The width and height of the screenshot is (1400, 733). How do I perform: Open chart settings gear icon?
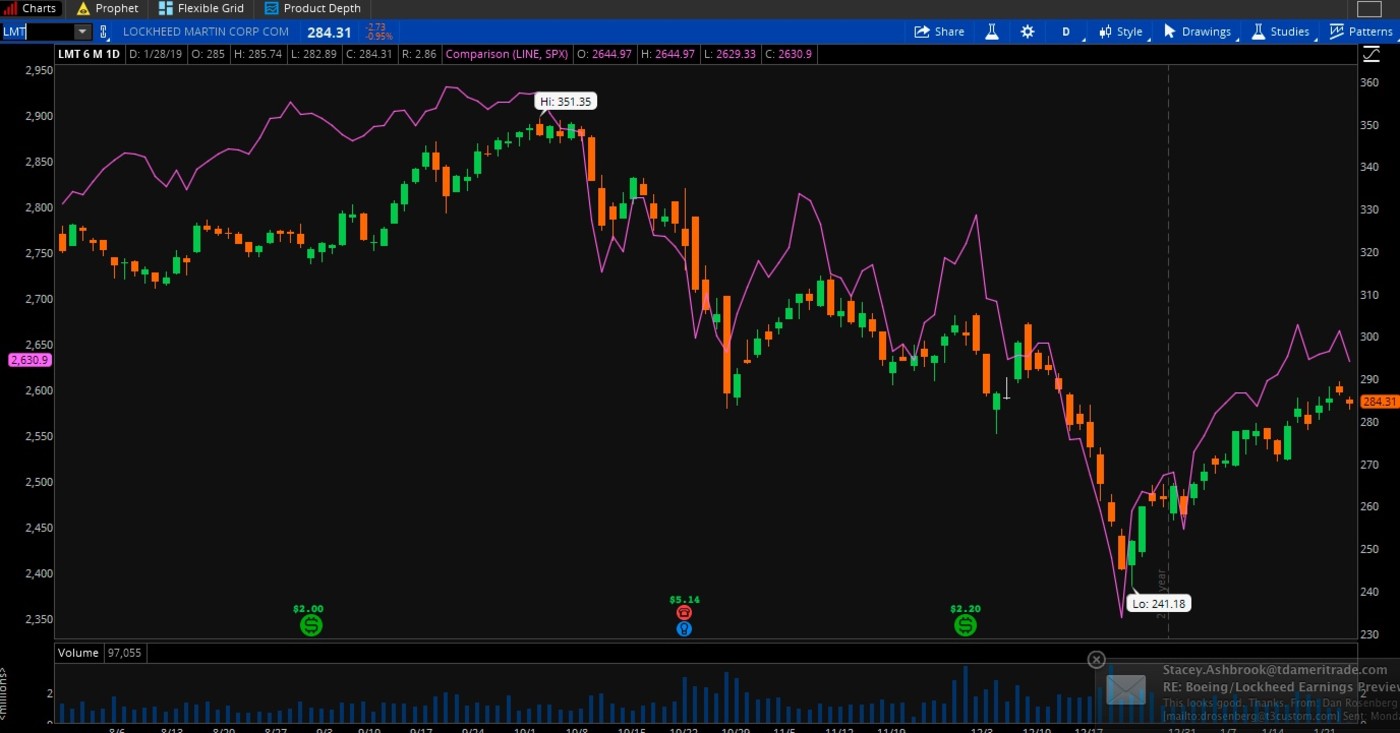click(1028, 32)
